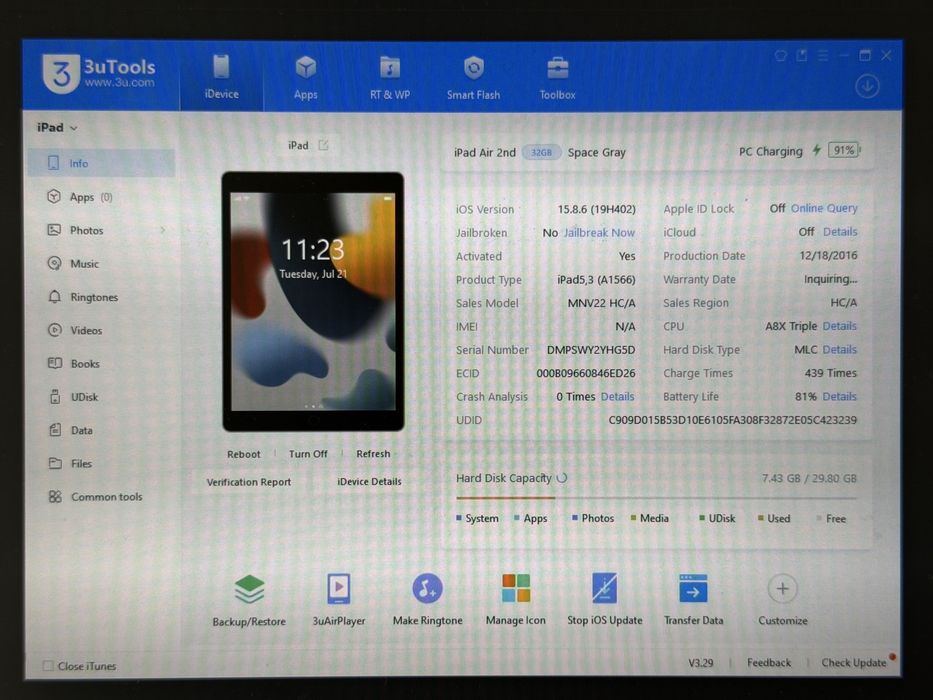Click Stop iOS Update tool
This screenshot has height=700, width=933.
pyautogui.click(x=605, y=600)
